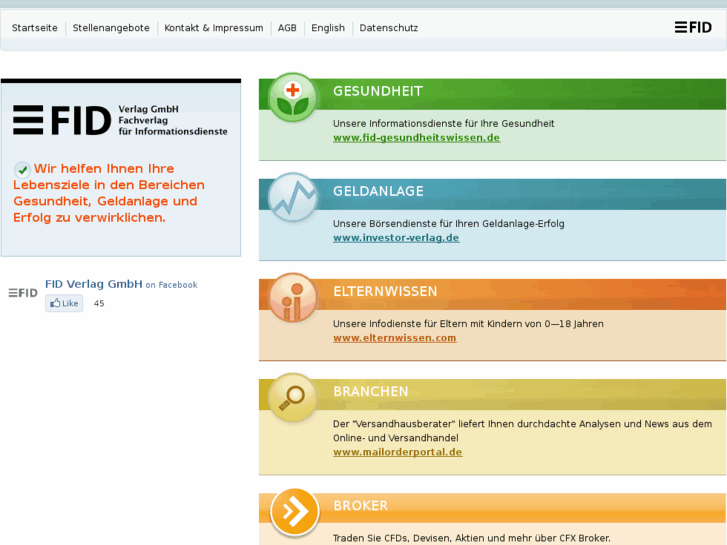
Task: Click the small FID Facebook profile logo
Action: [x=23, y=293]
